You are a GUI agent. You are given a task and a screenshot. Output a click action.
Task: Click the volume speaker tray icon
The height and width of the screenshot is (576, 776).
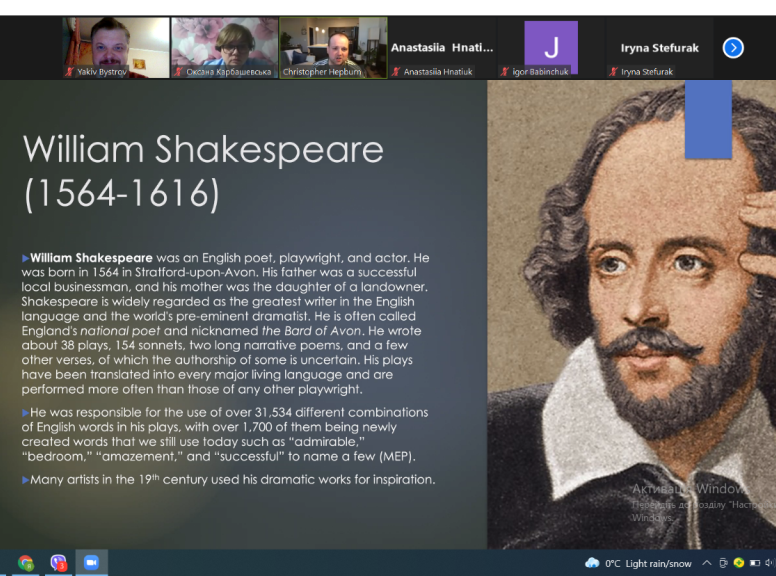(770, 563)
